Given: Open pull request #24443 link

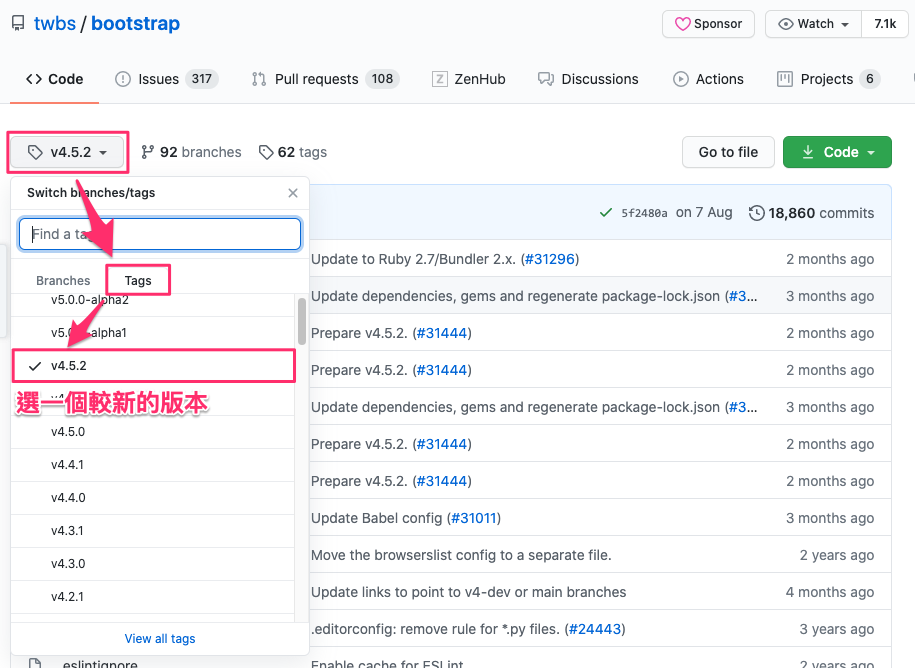Looking at the screenshot, I should [595, 629].
